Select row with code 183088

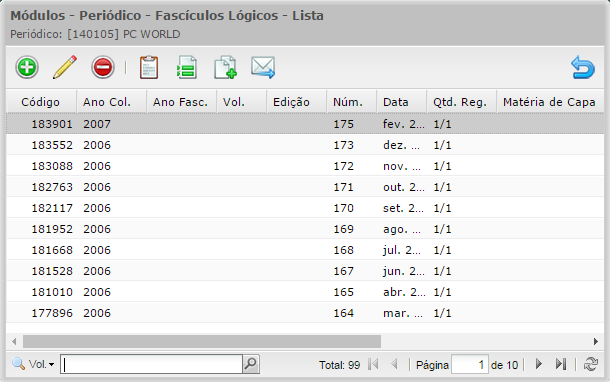(305, 166)
